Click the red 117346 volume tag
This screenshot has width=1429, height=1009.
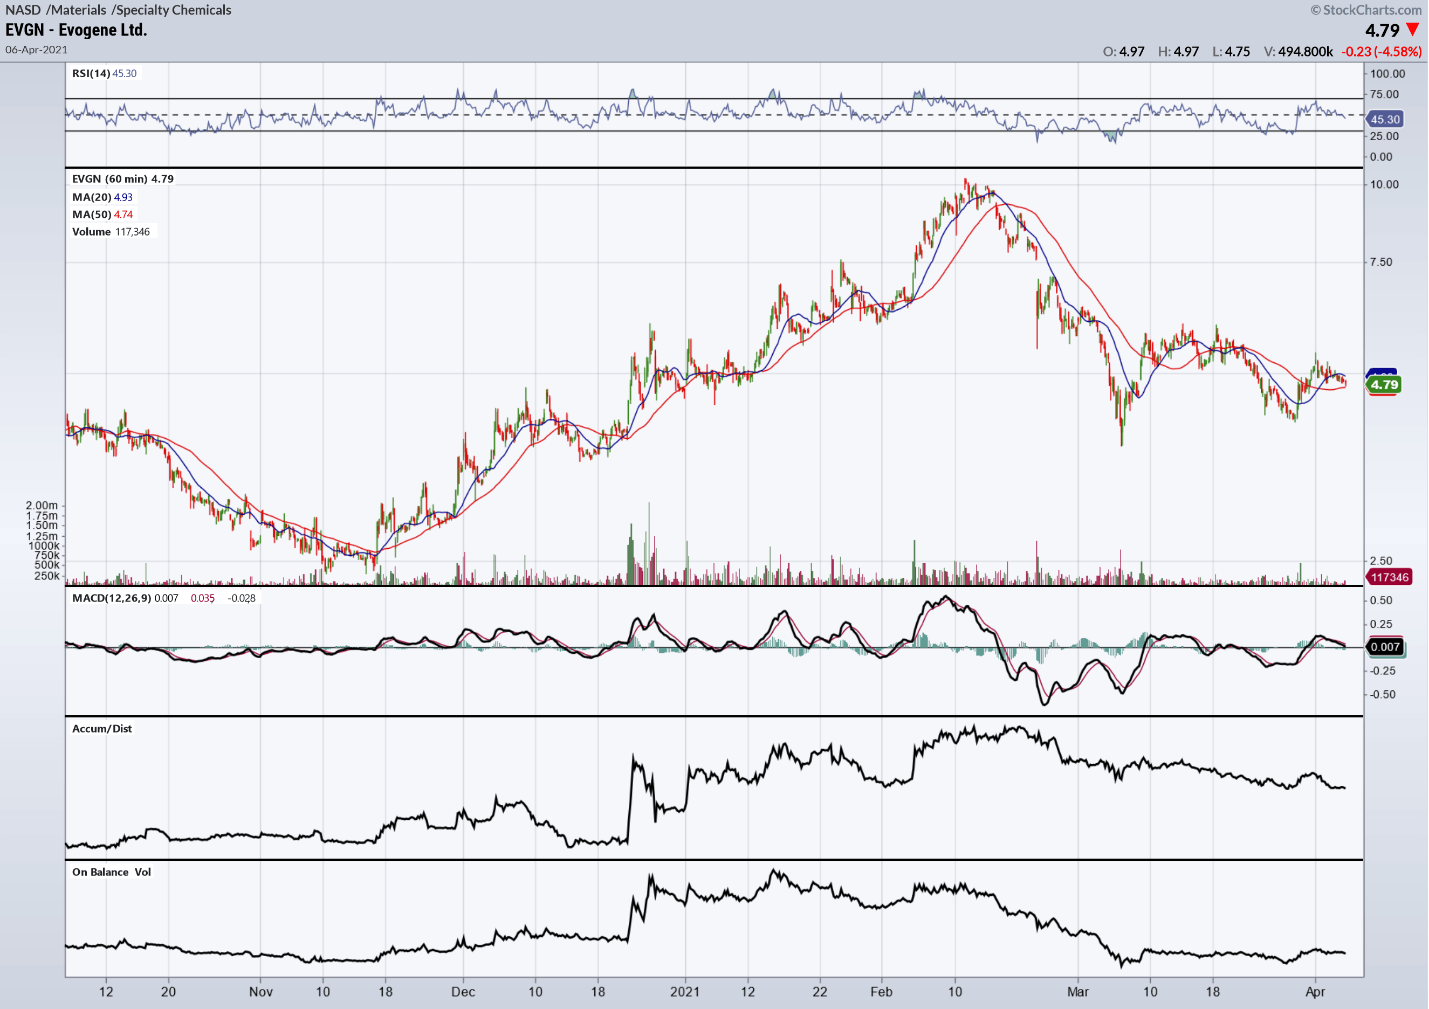[1389, 577]
